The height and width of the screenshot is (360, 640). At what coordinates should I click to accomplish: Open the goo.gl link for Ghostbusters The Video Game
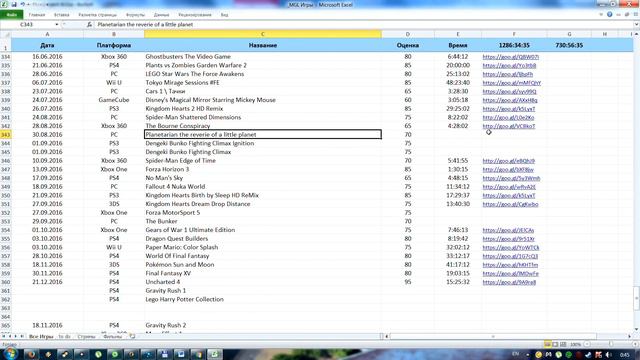[510, 57]
